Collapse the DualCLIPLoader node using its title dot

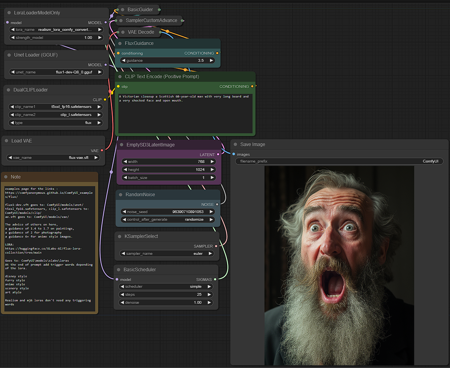9,90
